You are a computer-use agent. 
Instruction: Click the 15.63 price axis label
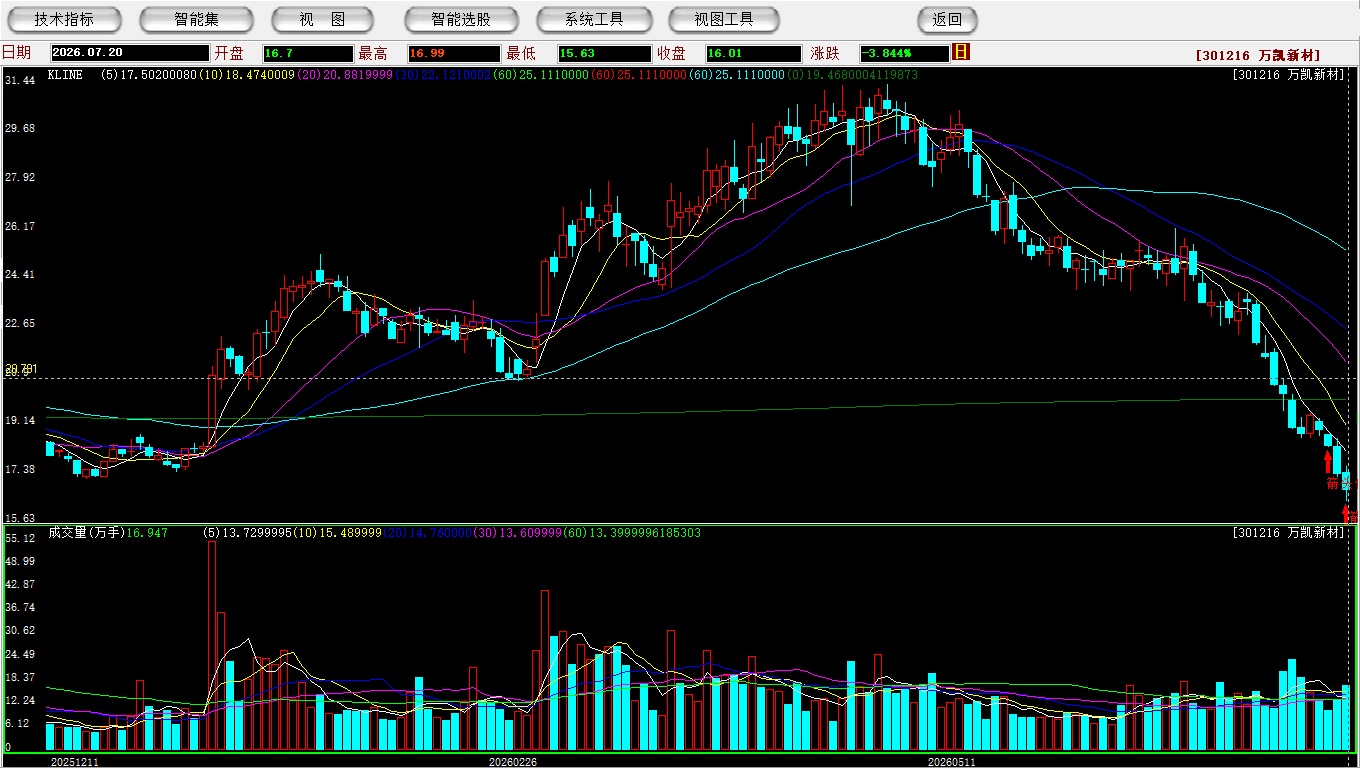coord(20,518)
